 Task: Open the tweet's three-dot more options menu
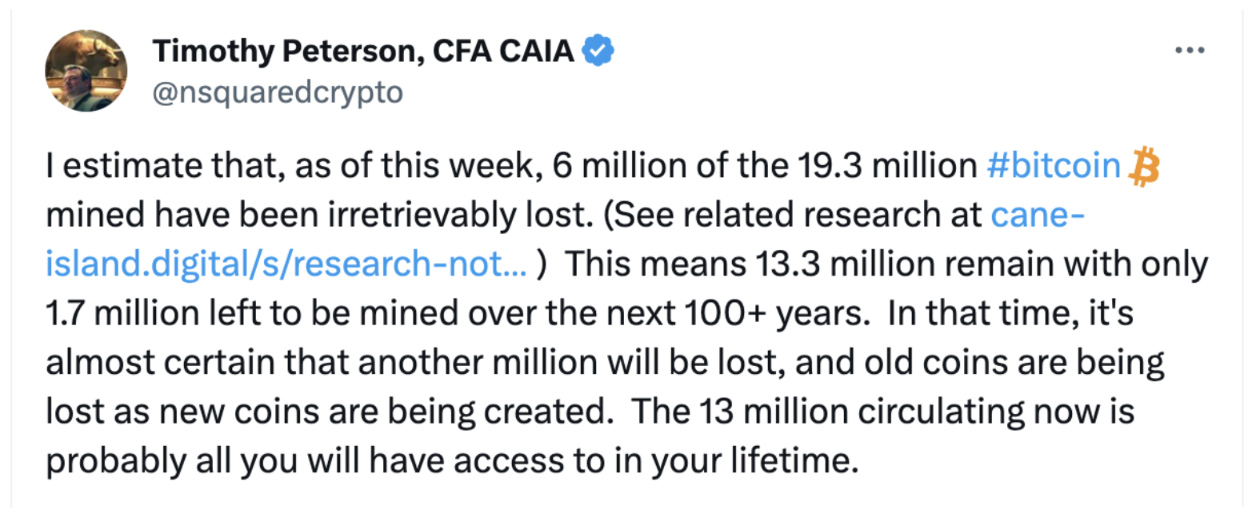1189,51
